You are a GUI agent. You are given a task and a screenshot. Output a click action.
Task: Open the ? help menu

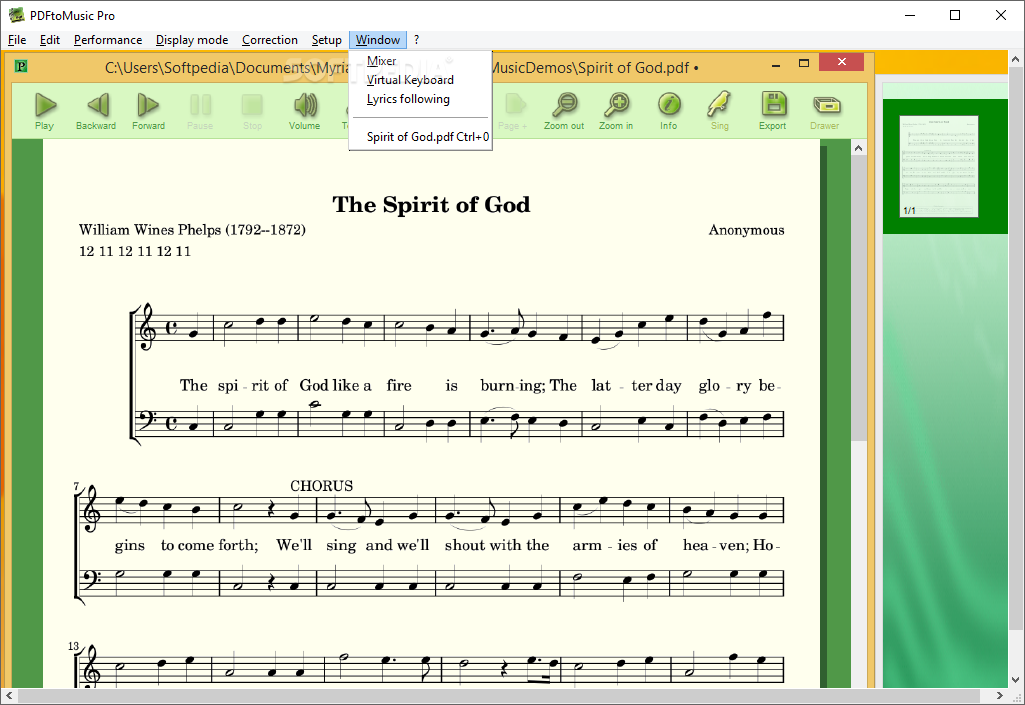click(x=416, y=40)
